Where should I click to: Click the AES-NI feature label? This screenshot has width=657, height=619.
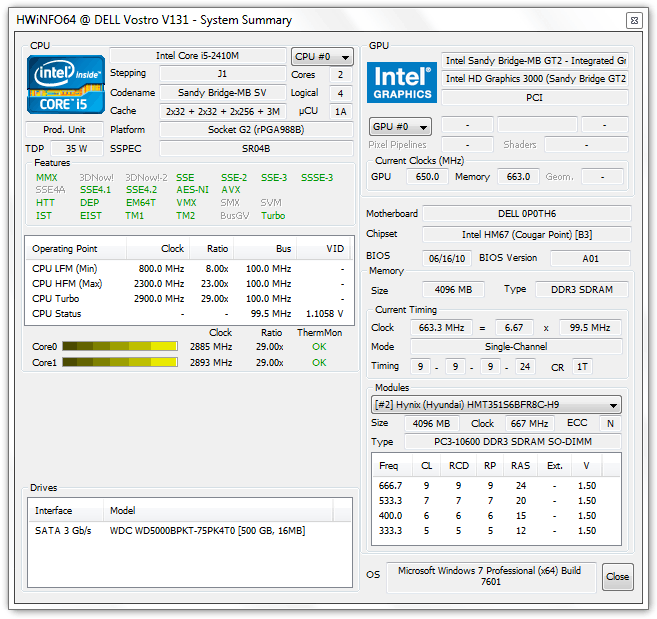(192, 190)
